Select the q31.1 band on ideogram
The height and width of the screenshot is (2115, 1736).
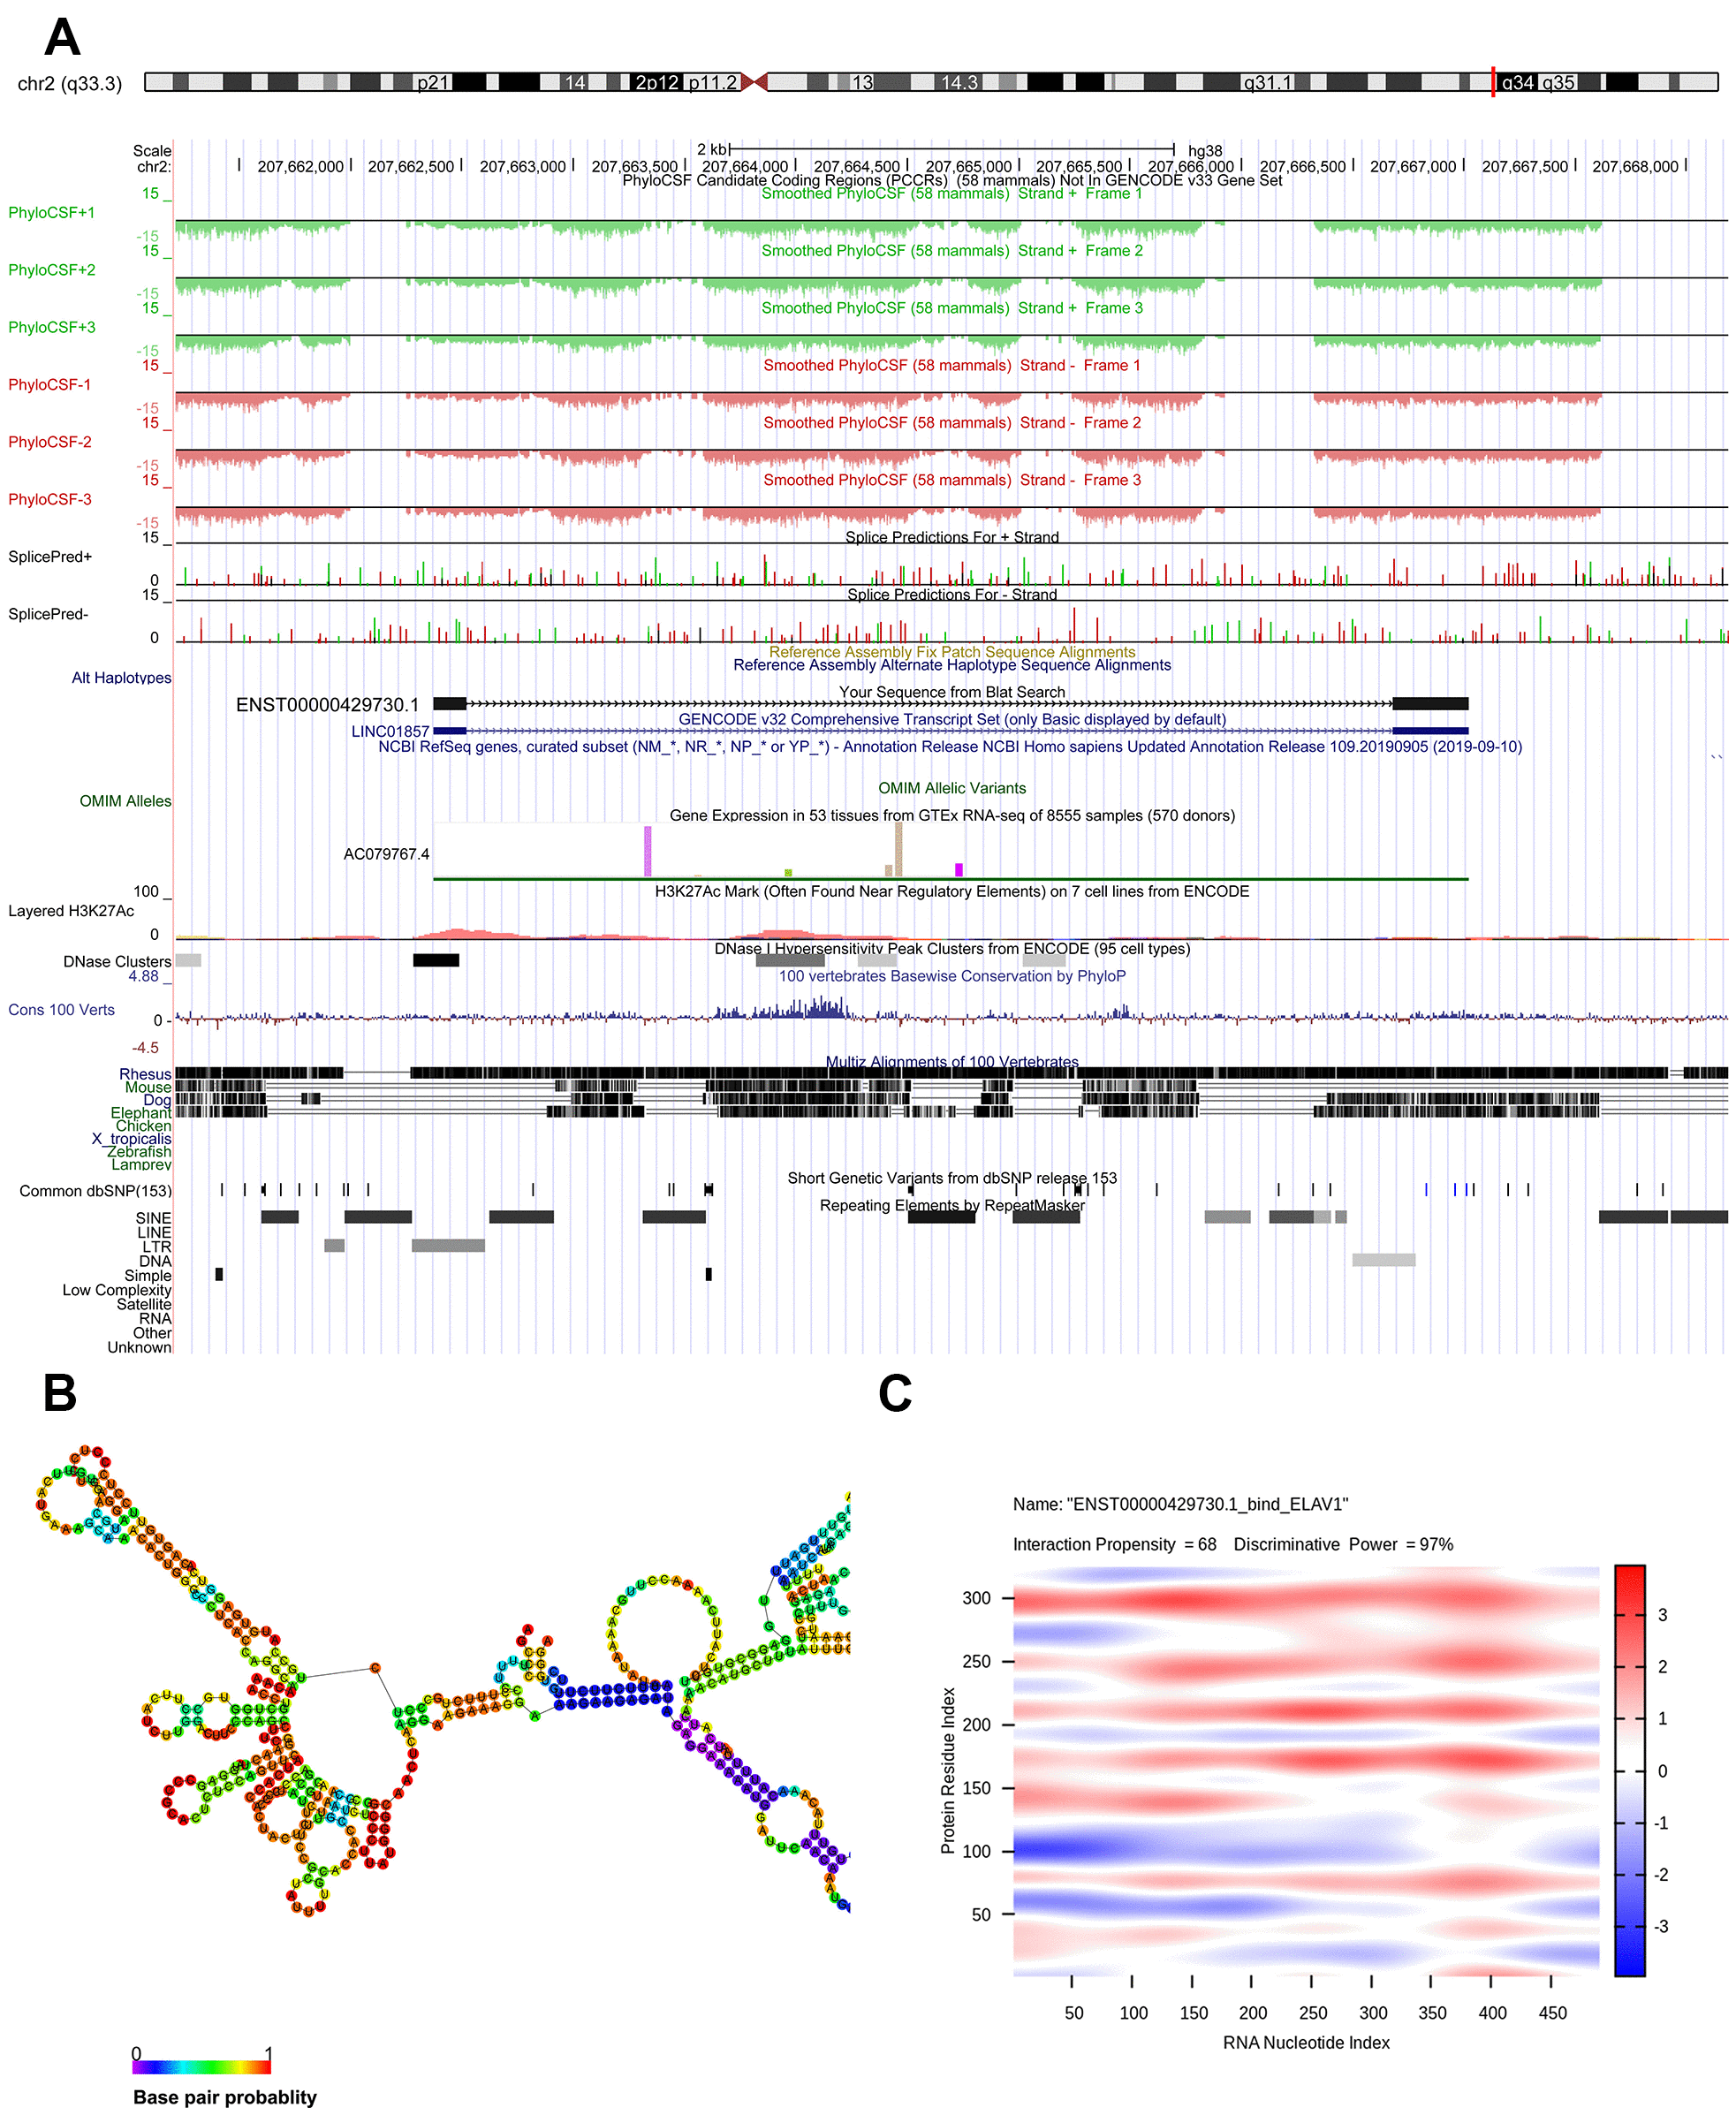[x=1267, y=82]
